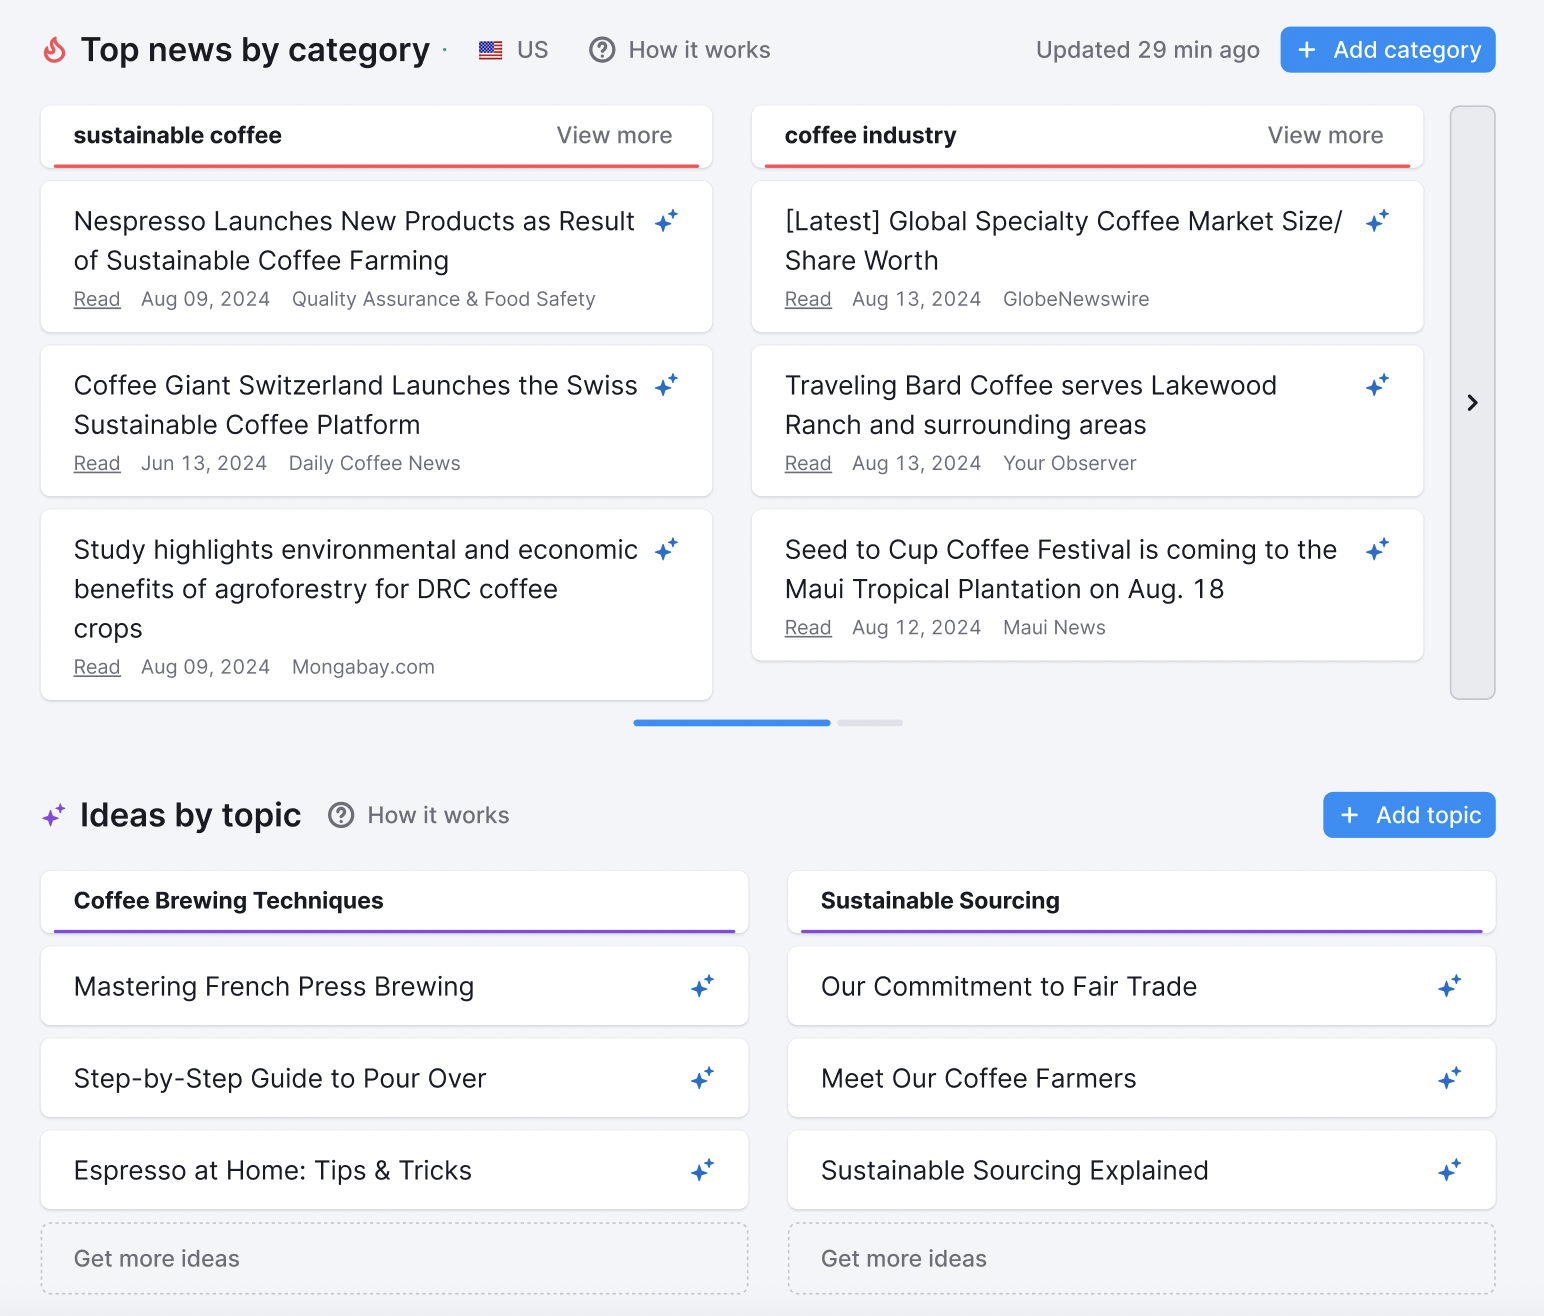This screenshot has height=1316, width=1544.
Task: Click the flame icon next to Top news by category
Action: pos(54,49)
